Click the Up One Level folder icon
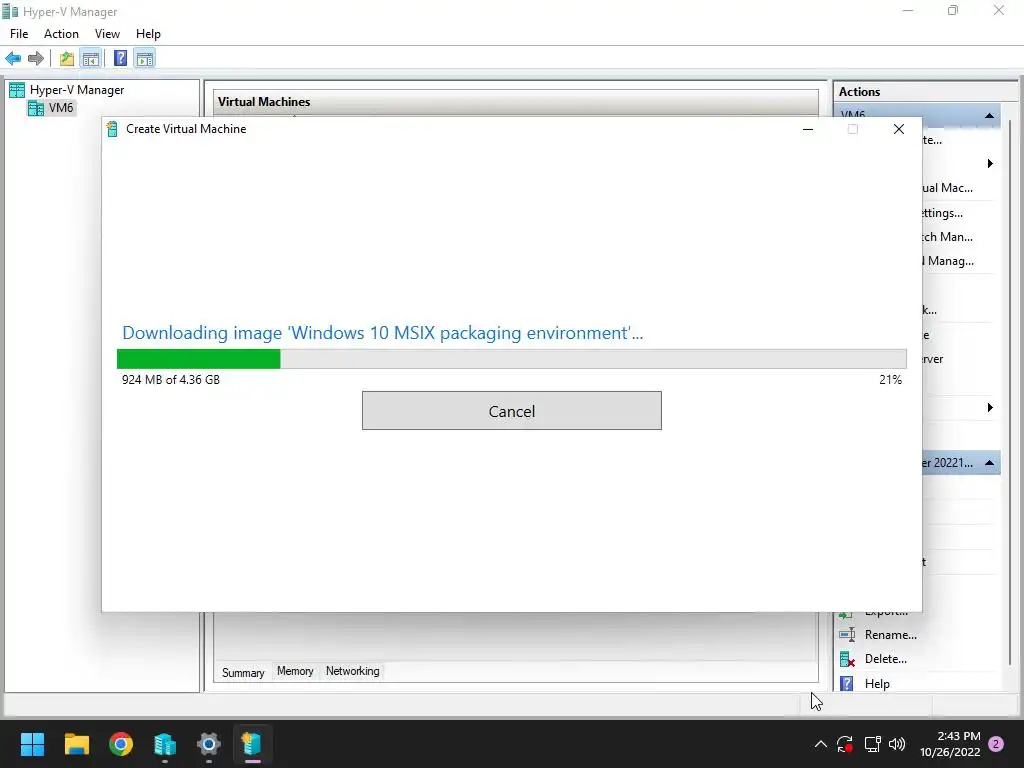 pyautogui.click(x=67, y=59)
